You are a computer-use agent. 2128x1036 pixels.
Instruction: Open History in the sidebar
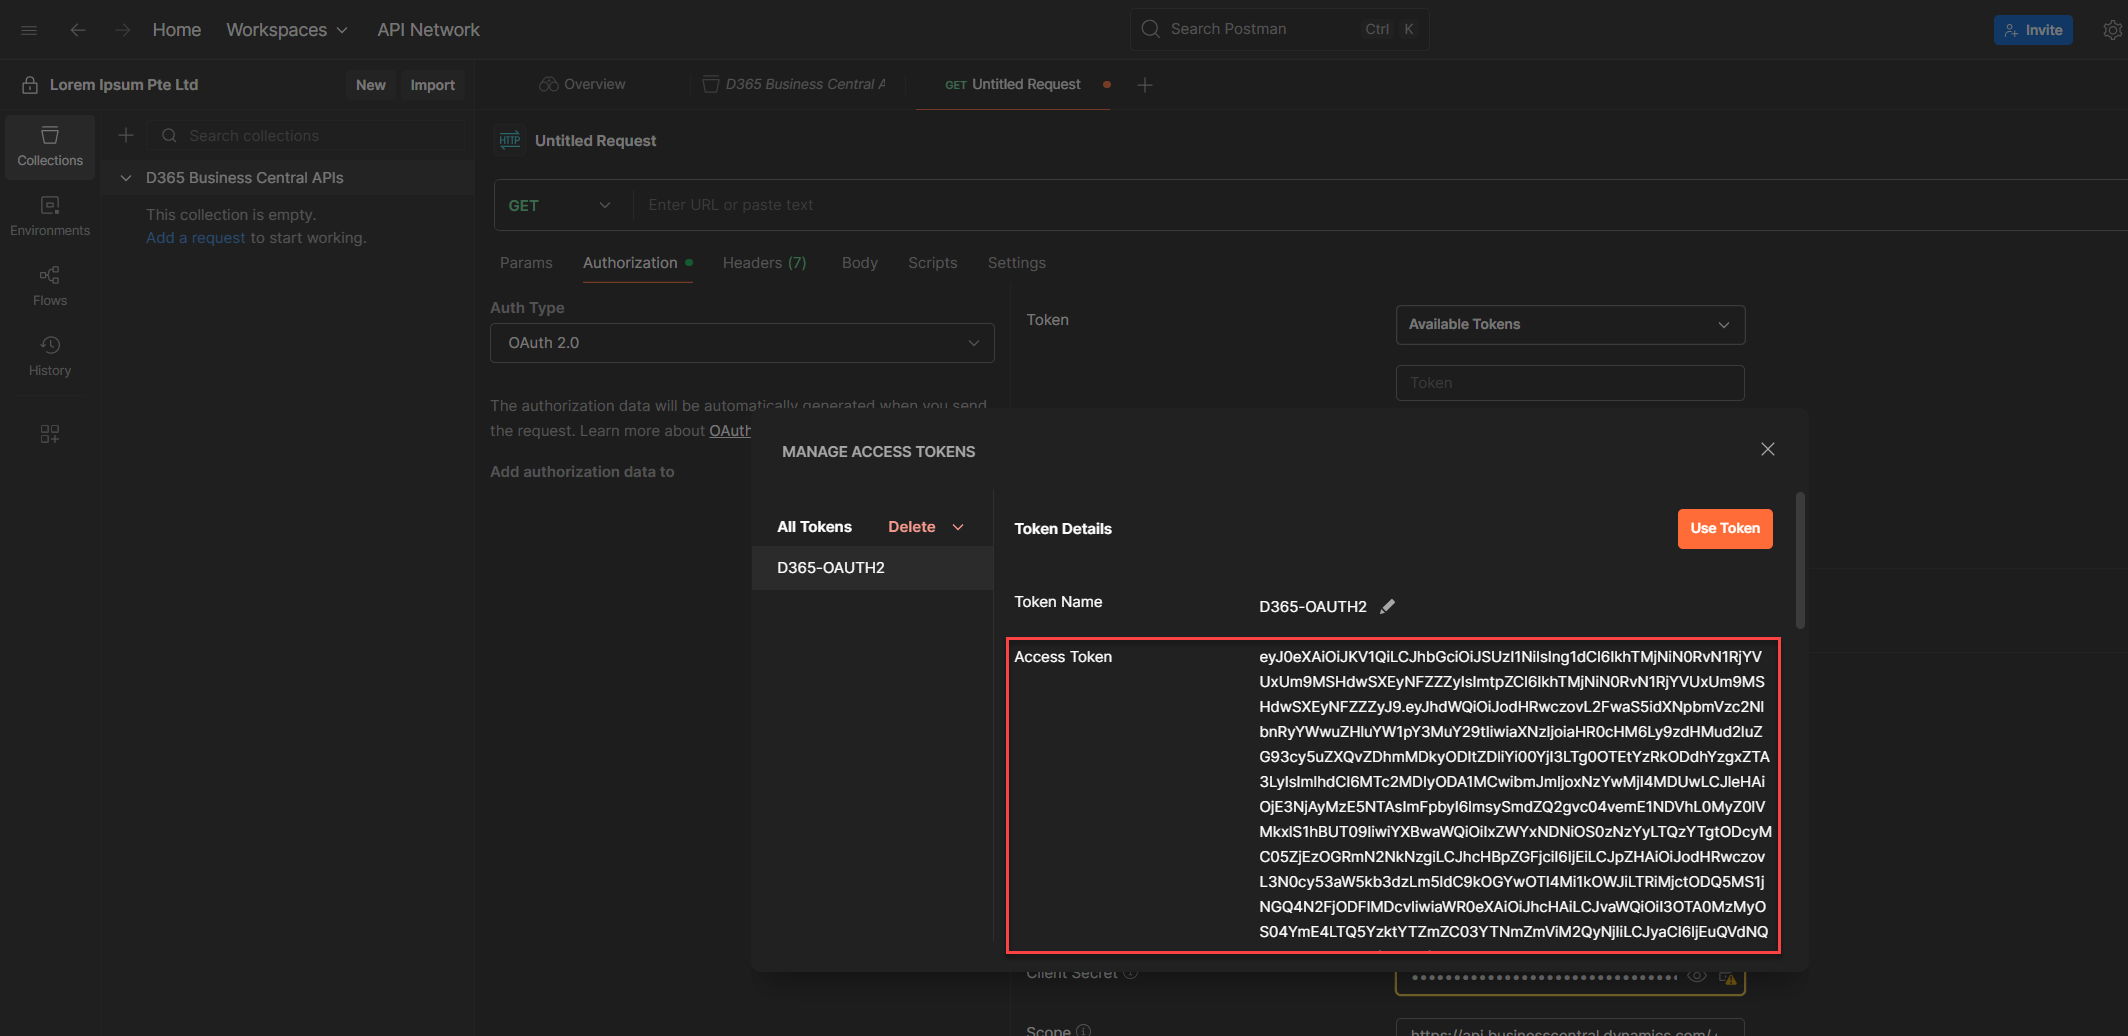point(50,356)
